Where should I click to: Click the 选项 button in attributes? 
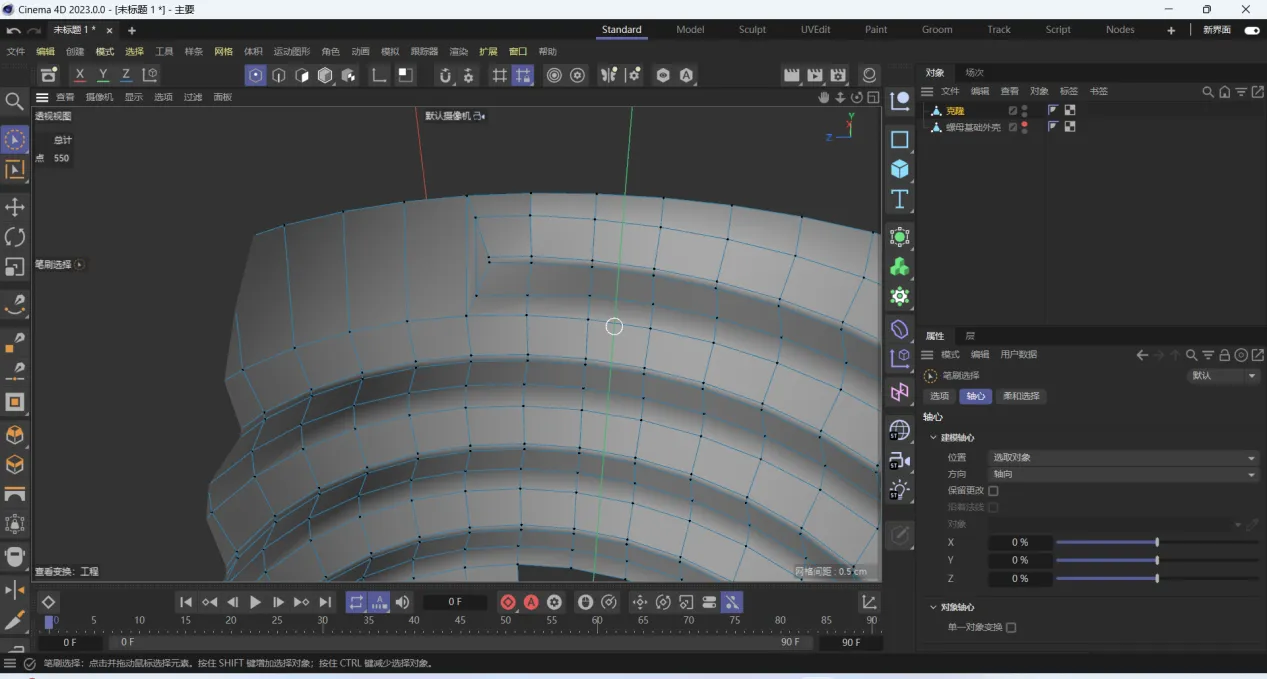point(939,396)
